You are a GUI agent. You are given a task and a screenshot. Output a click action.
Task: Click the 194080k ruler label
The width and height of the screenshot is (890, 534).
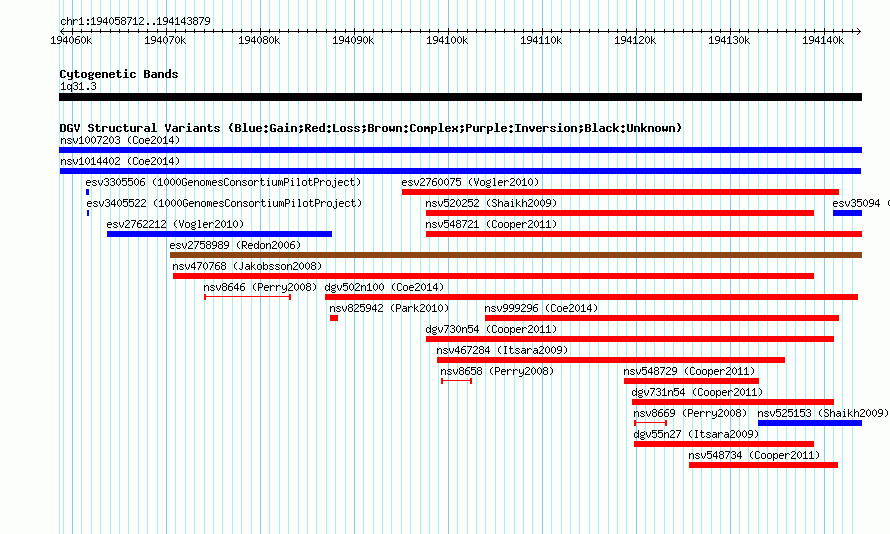(259, 40)
